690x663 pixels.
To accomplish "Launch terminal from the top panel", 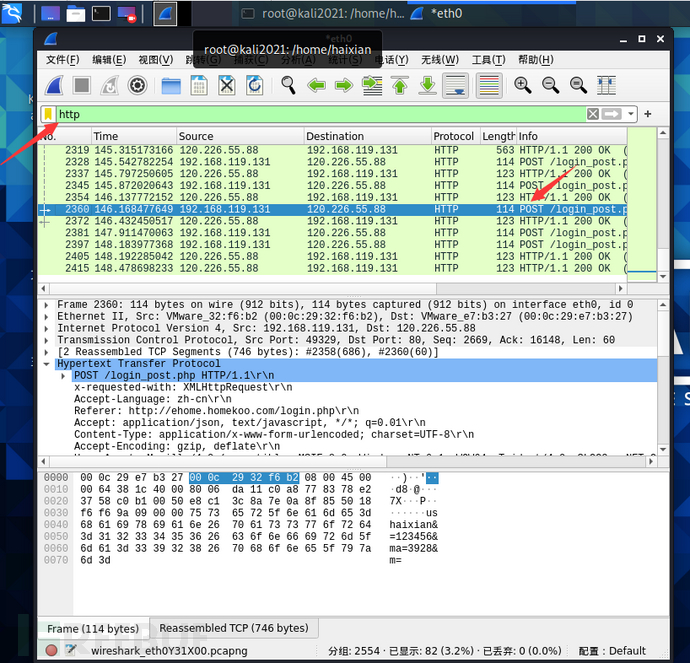I will (101, 14).
